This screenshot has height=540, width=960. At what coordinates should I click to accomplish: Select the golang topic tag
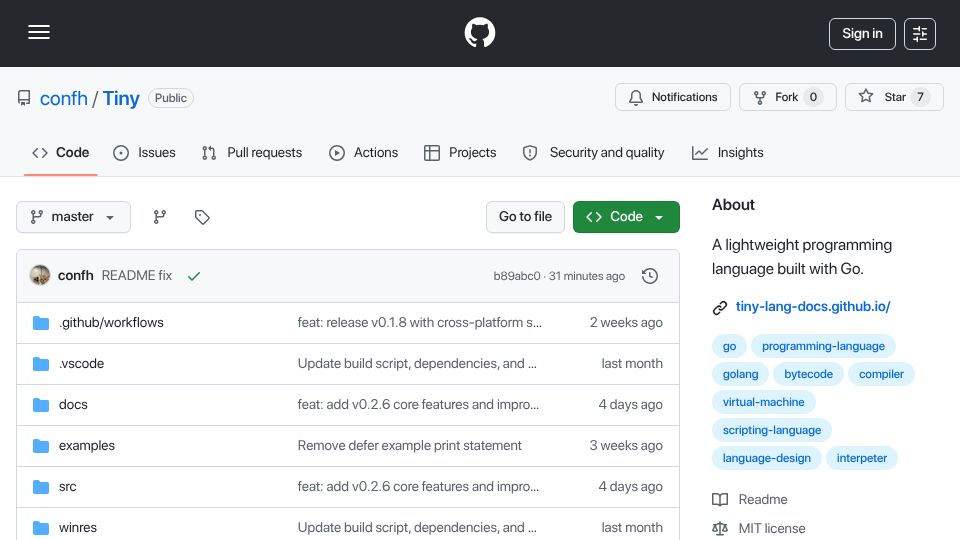pos(740,374)
